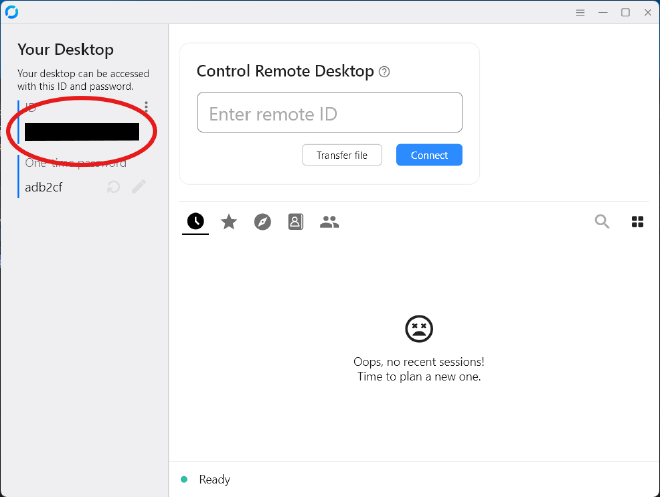Image resolution: width=660 pixels, height=497 pixels.
Task: Maximize the RustDesk window
Action: coord(625,12)
